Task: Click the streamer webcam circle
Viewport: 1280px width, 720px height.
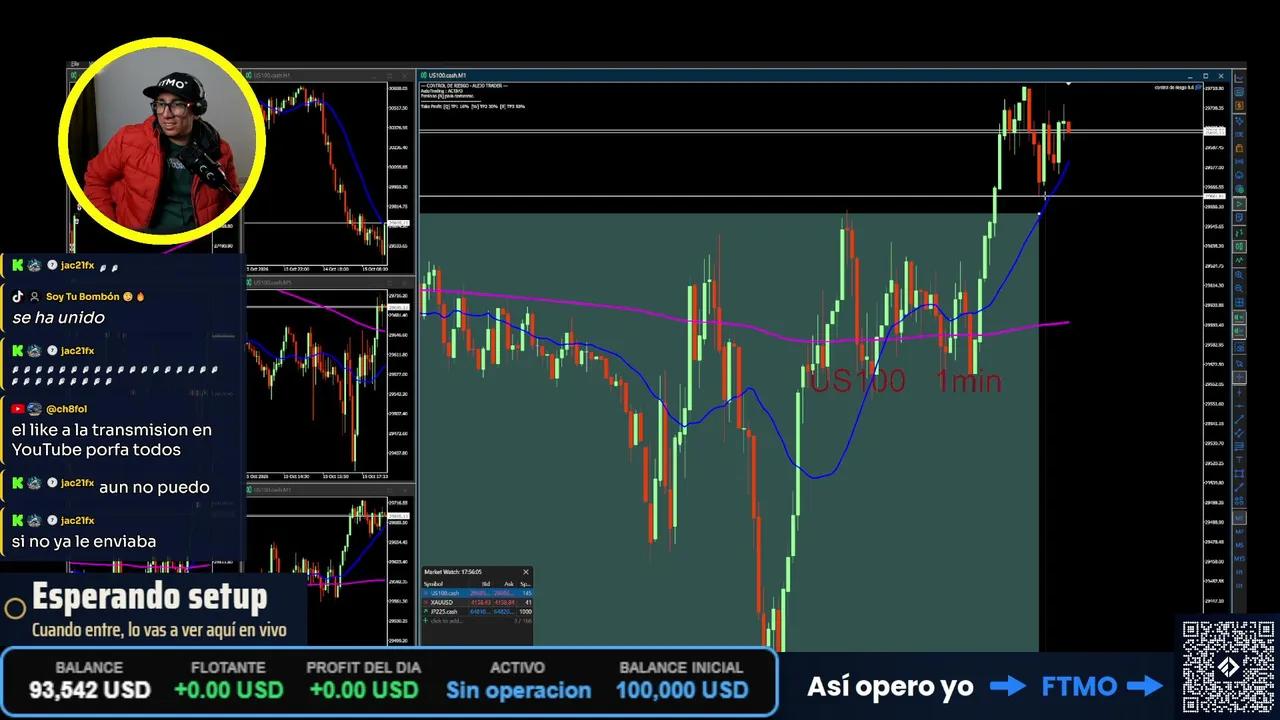Action: click(x=161, y=142)
